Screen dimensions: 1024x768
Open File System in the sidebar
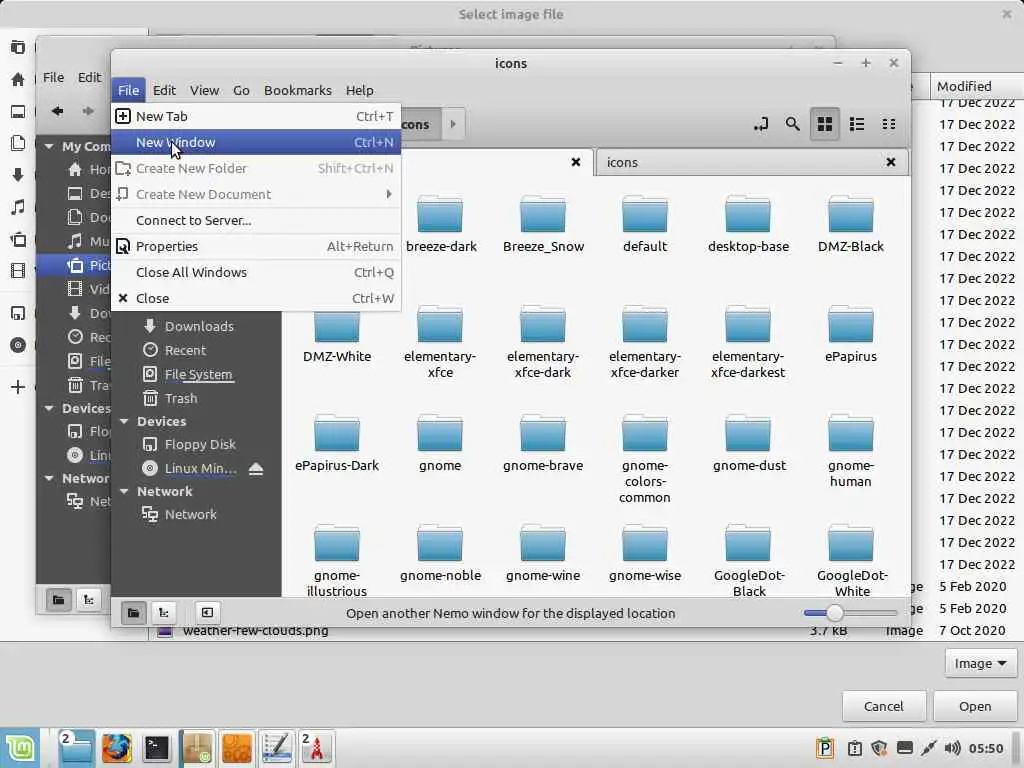(199, 374)
